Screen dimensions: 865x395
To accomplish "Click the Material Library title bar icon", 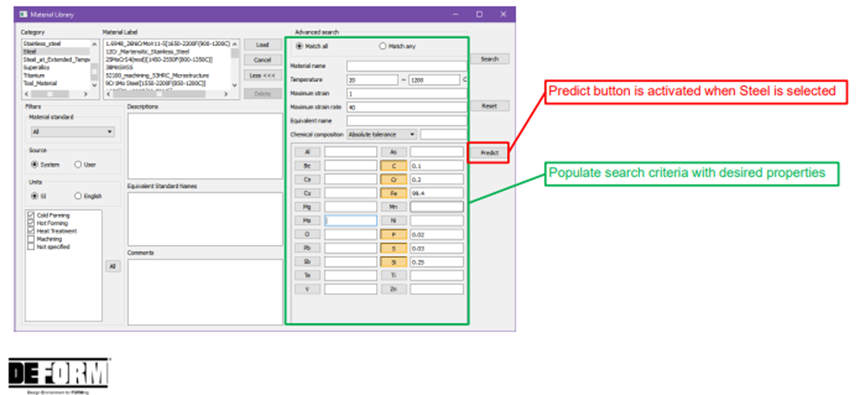I will [x=24, y=14].
